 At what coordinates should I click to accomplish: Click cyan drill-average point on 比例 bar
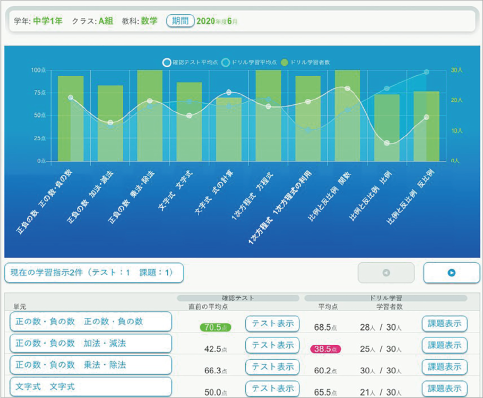[x=387, y=89]
